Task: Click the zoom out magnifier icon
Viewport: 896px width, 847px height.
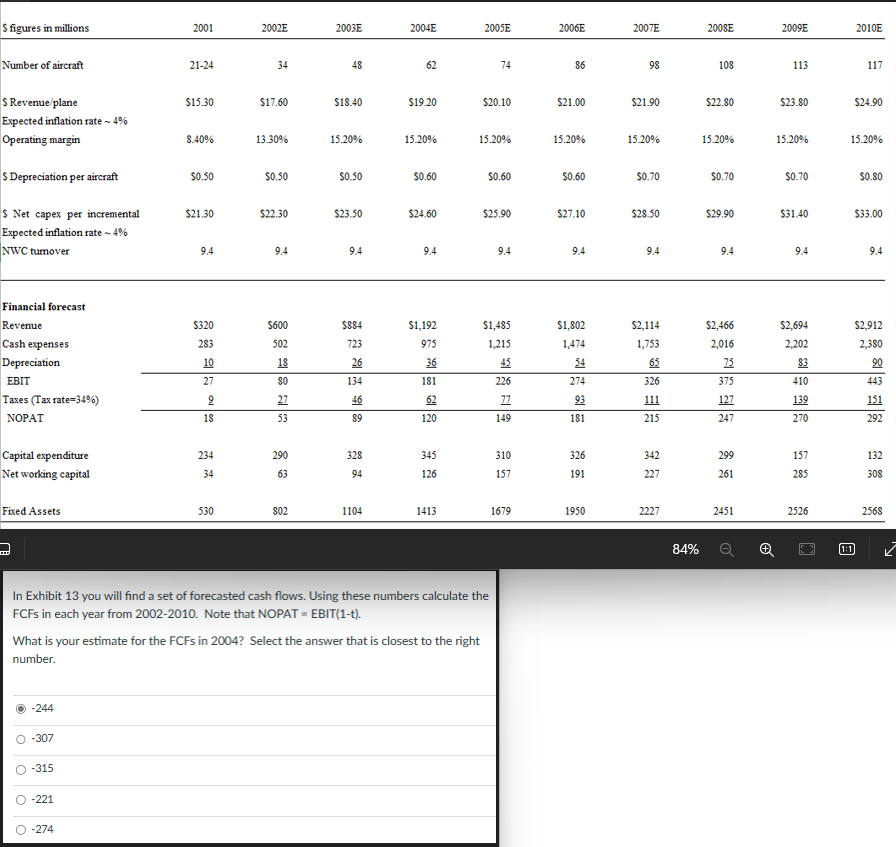Action: (726, 549)
